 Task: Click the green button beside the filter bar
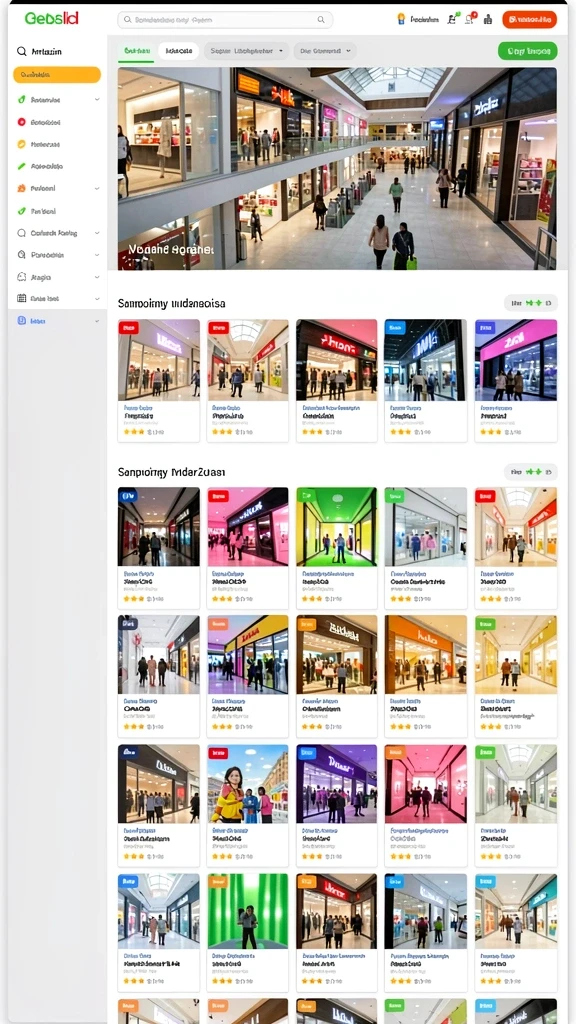[528, 50]
